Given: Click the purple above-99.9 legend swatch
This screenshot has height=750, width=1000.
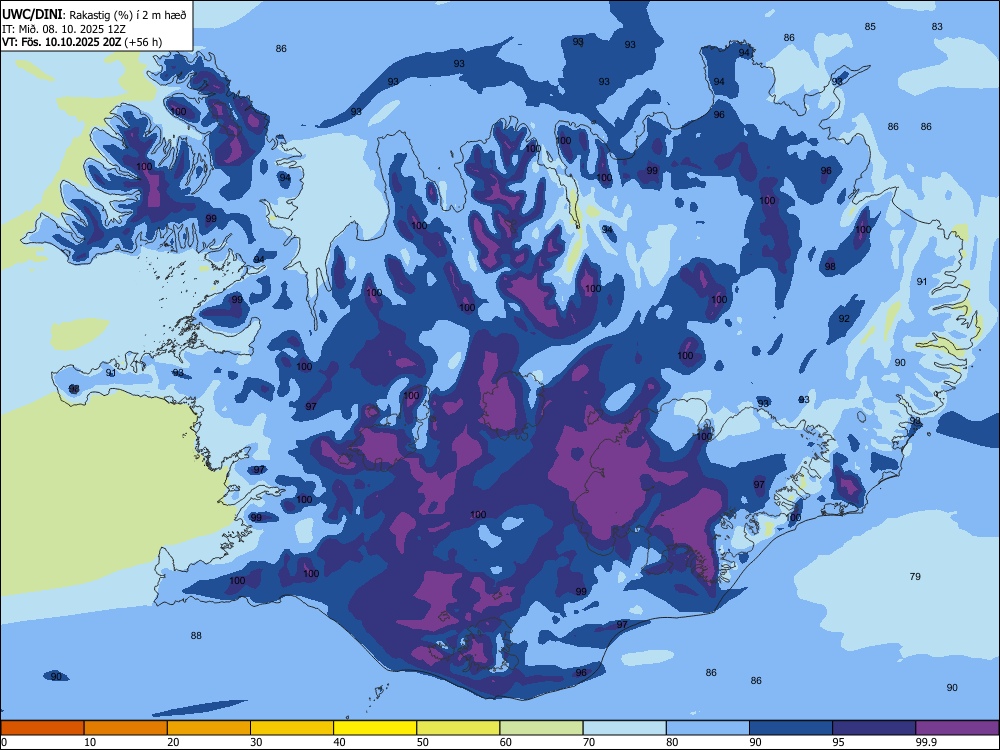Looking at the screenshot, I should tap(957, 728).
